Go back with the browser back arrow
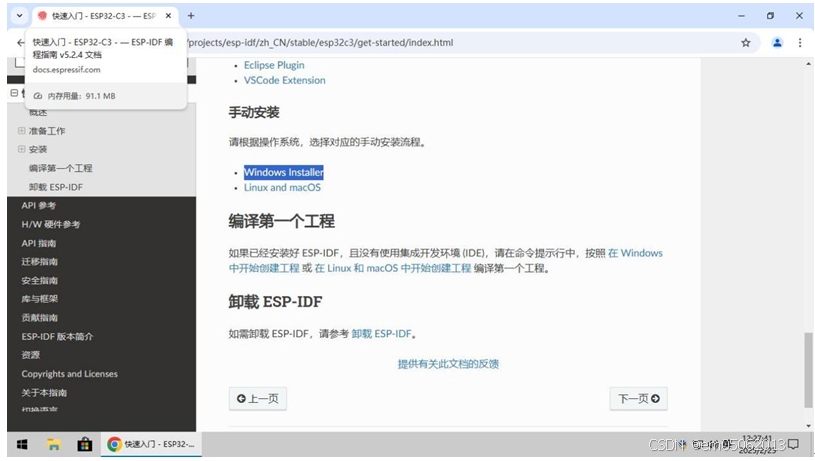 (x=20, y=43)
